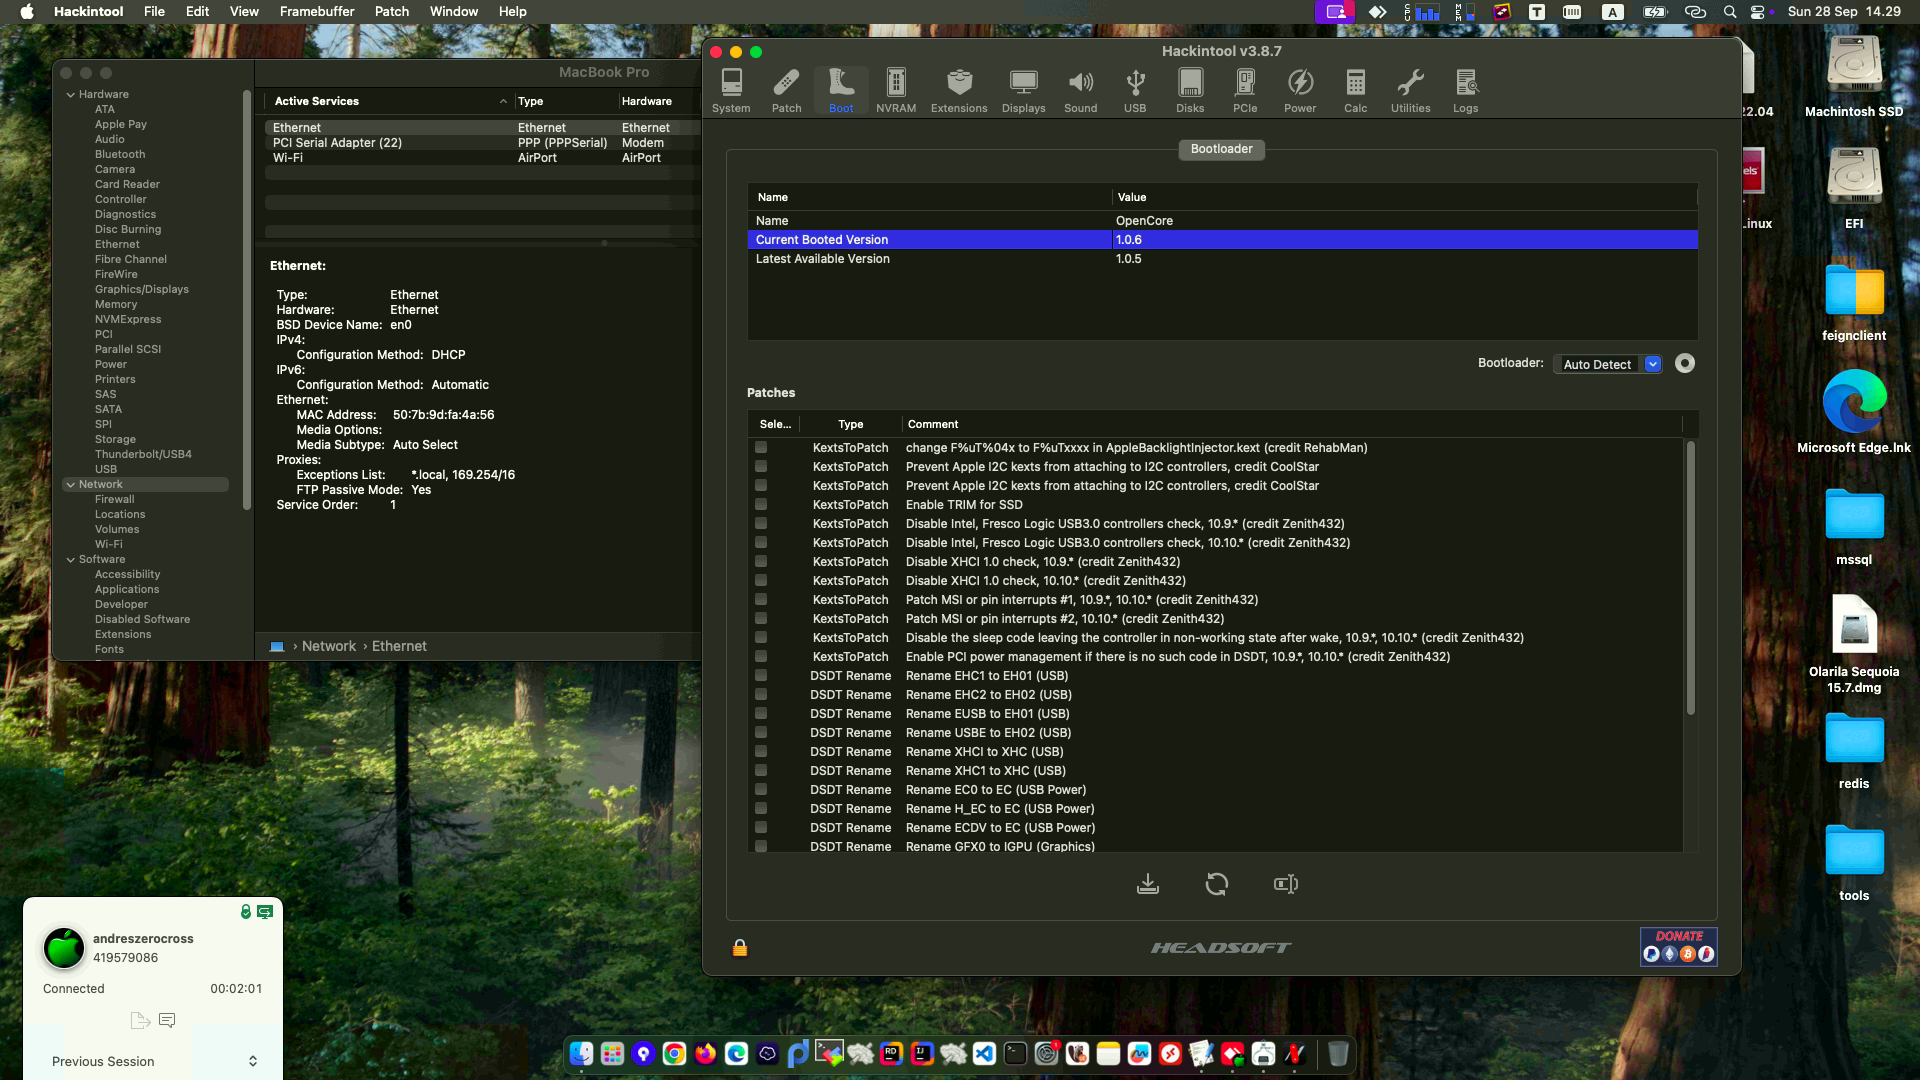Viewport: 1920px width, 1080px height.
Task: Open Control Center in menu bar
Action: click(x=1758, y=11)
